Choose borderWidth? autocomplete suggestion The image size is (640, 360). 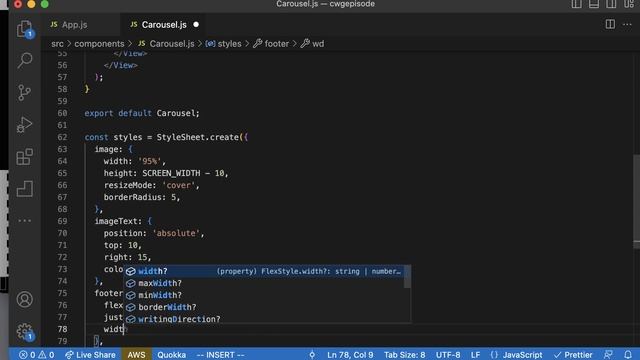click(264, 307)
